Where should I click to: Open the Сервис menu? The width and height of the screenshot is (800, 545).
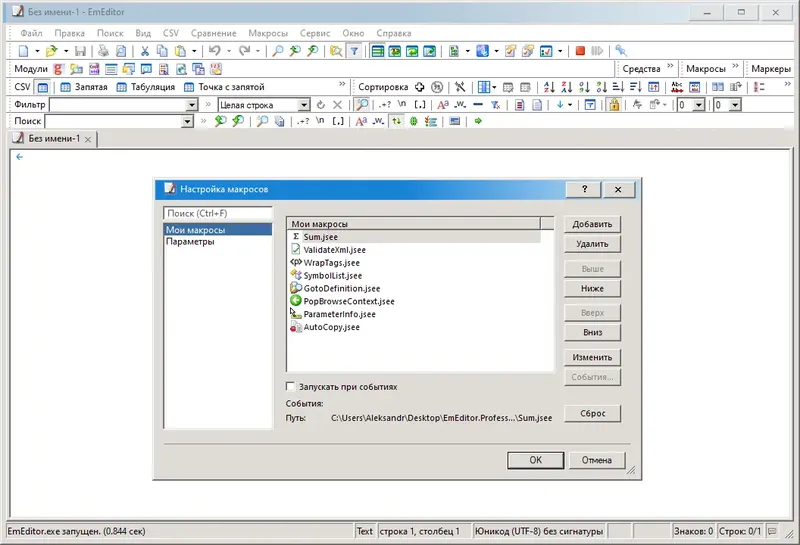tap(315, 33)
